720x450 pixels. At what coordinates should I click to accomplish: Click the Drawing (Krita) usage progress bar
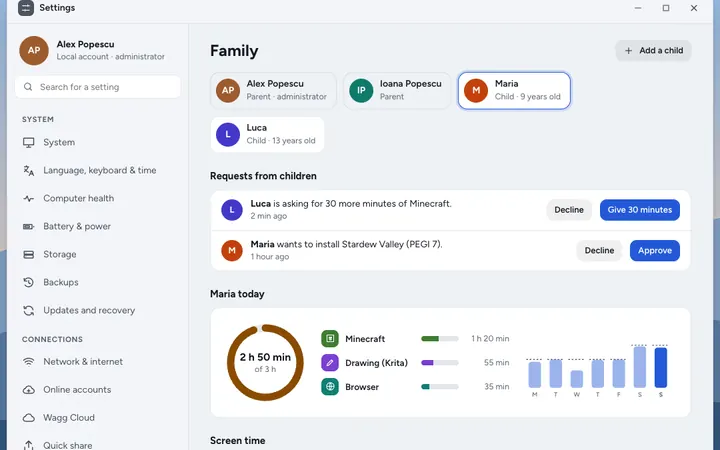pyautogui.click(x=440, y=363)
